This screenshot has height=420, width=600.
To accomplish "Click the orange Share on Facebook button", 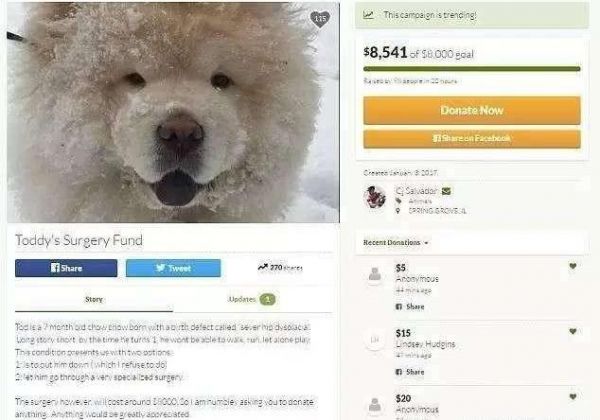I will point(472,138).
